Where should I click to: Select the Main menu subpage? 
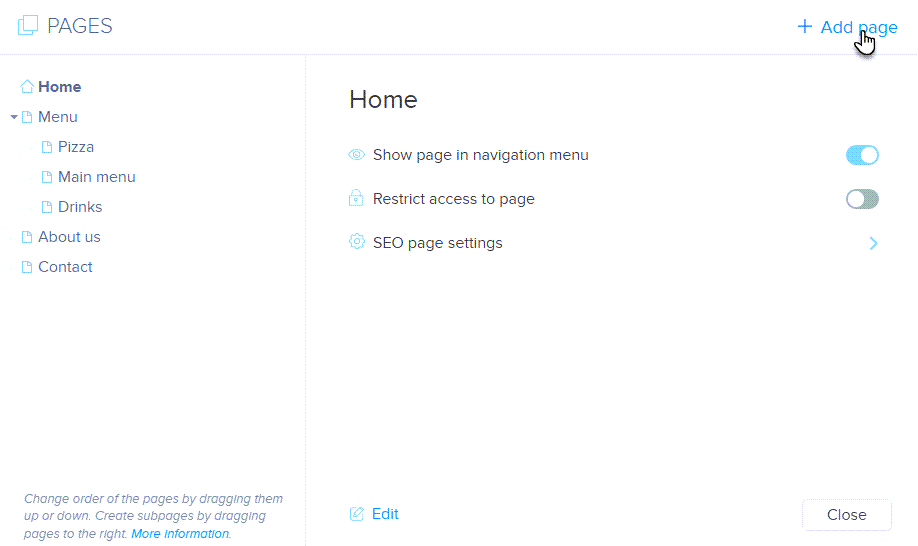point(96,177)
